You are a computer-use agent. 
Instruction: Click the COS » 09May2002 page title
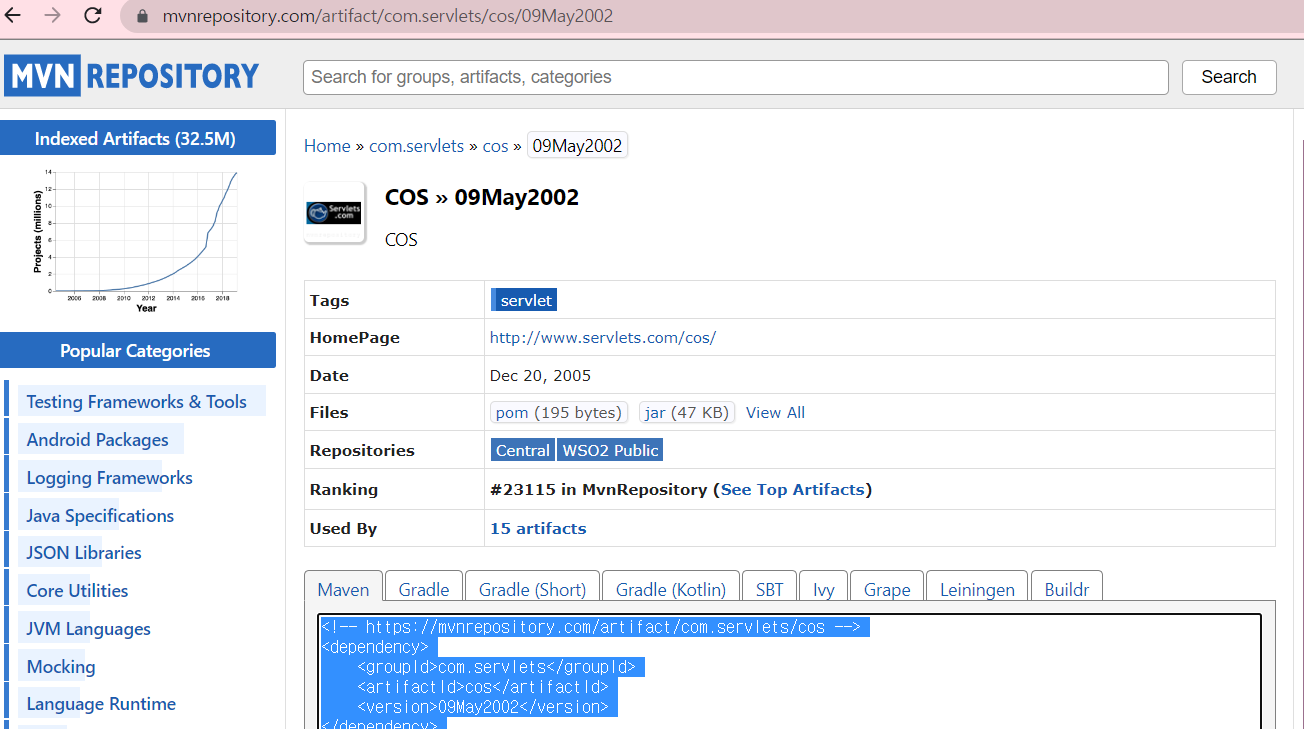click(x=482, y=197)
